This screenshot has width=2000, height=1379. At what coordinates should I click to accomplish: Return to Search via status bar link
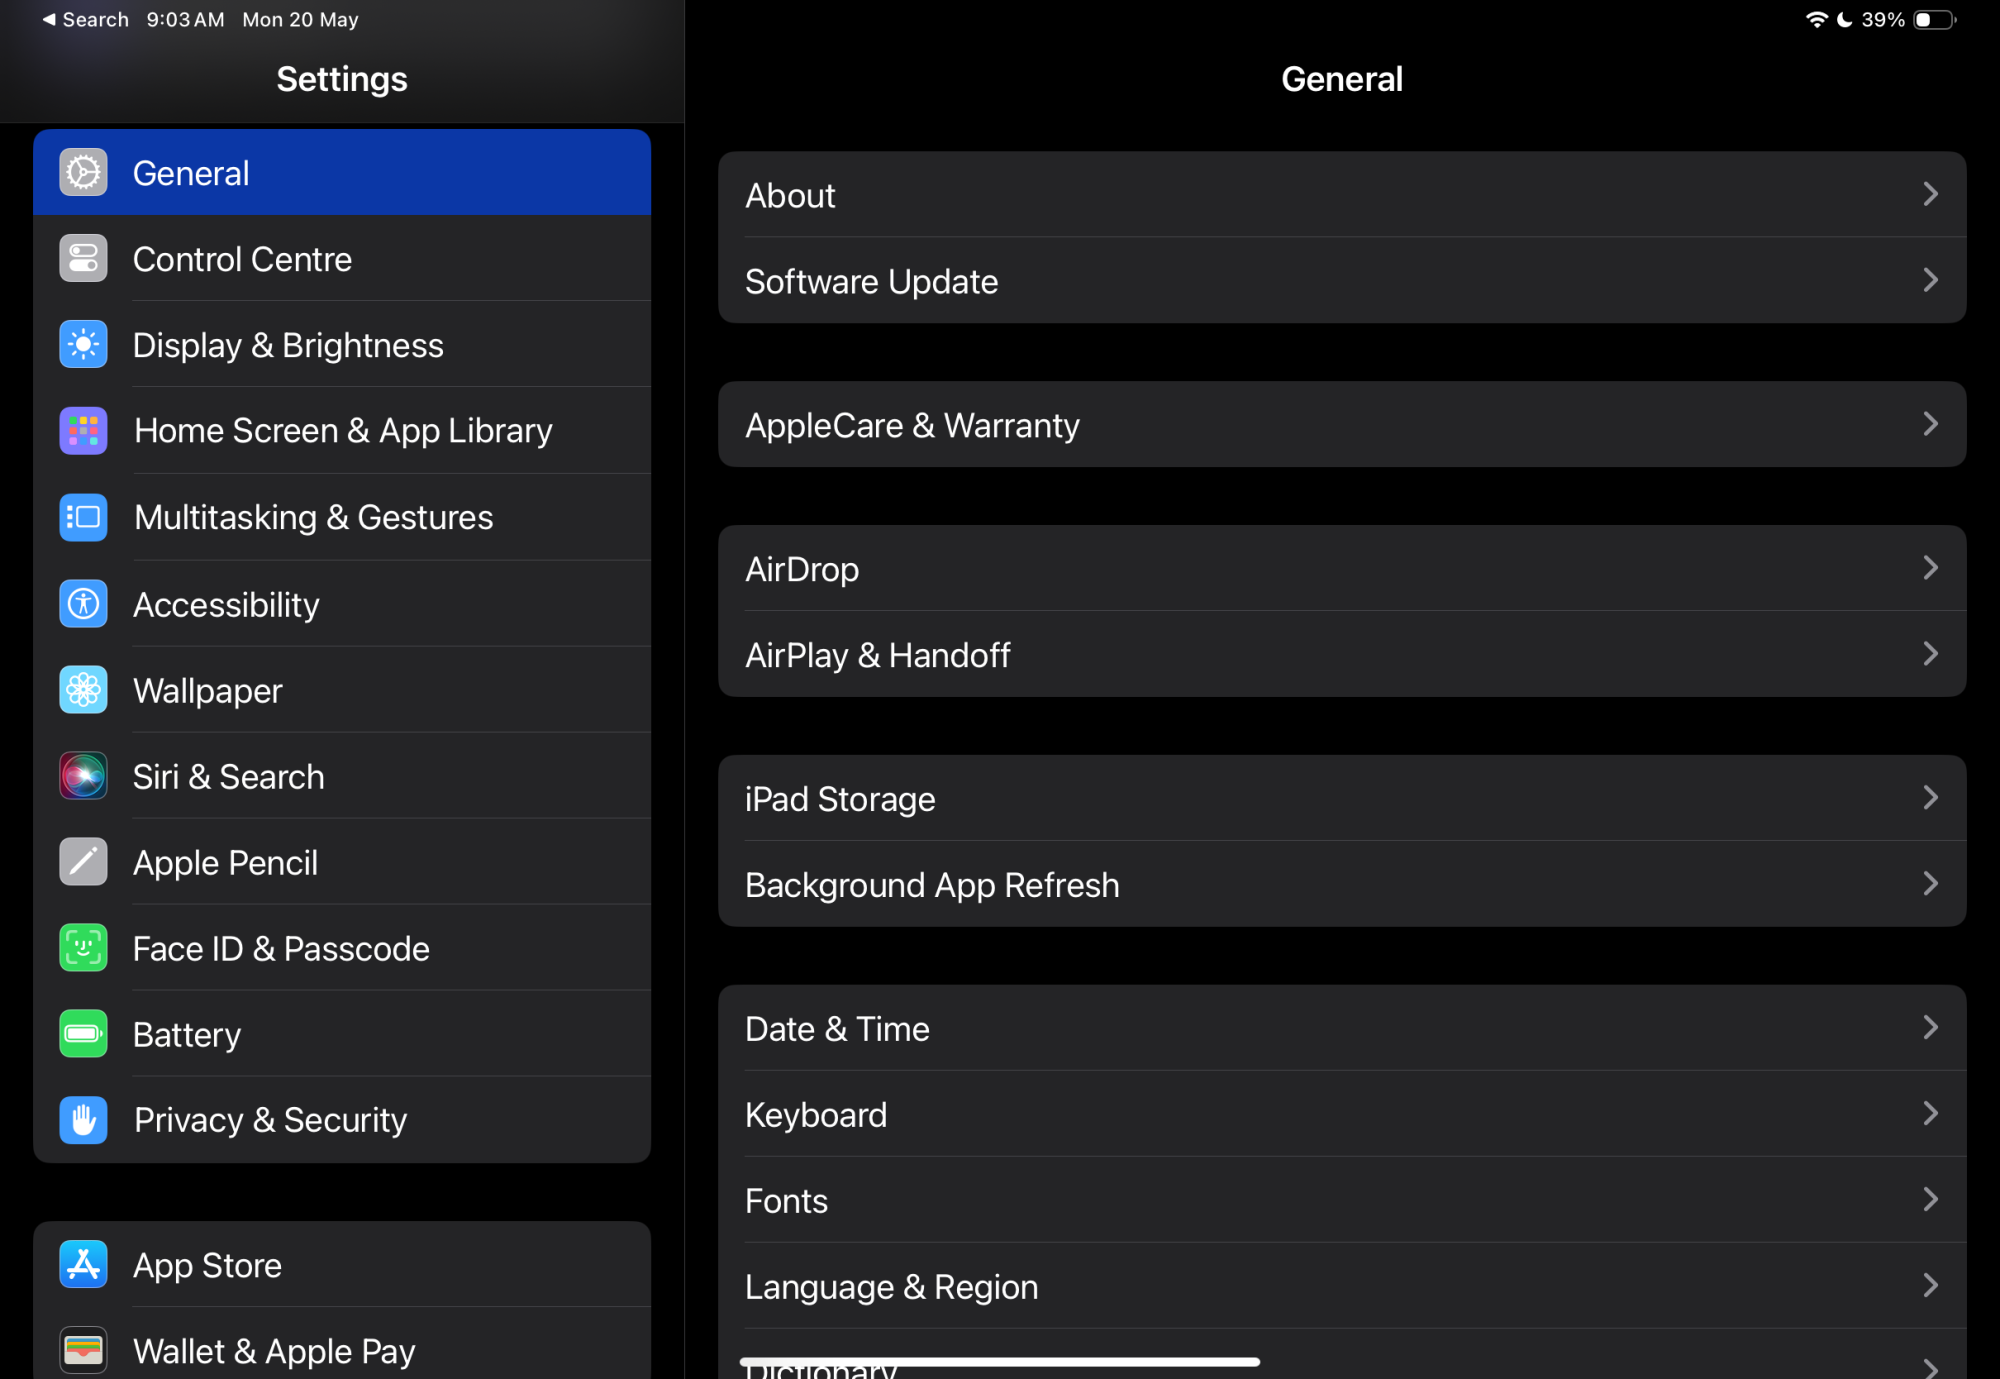(86, 20)
